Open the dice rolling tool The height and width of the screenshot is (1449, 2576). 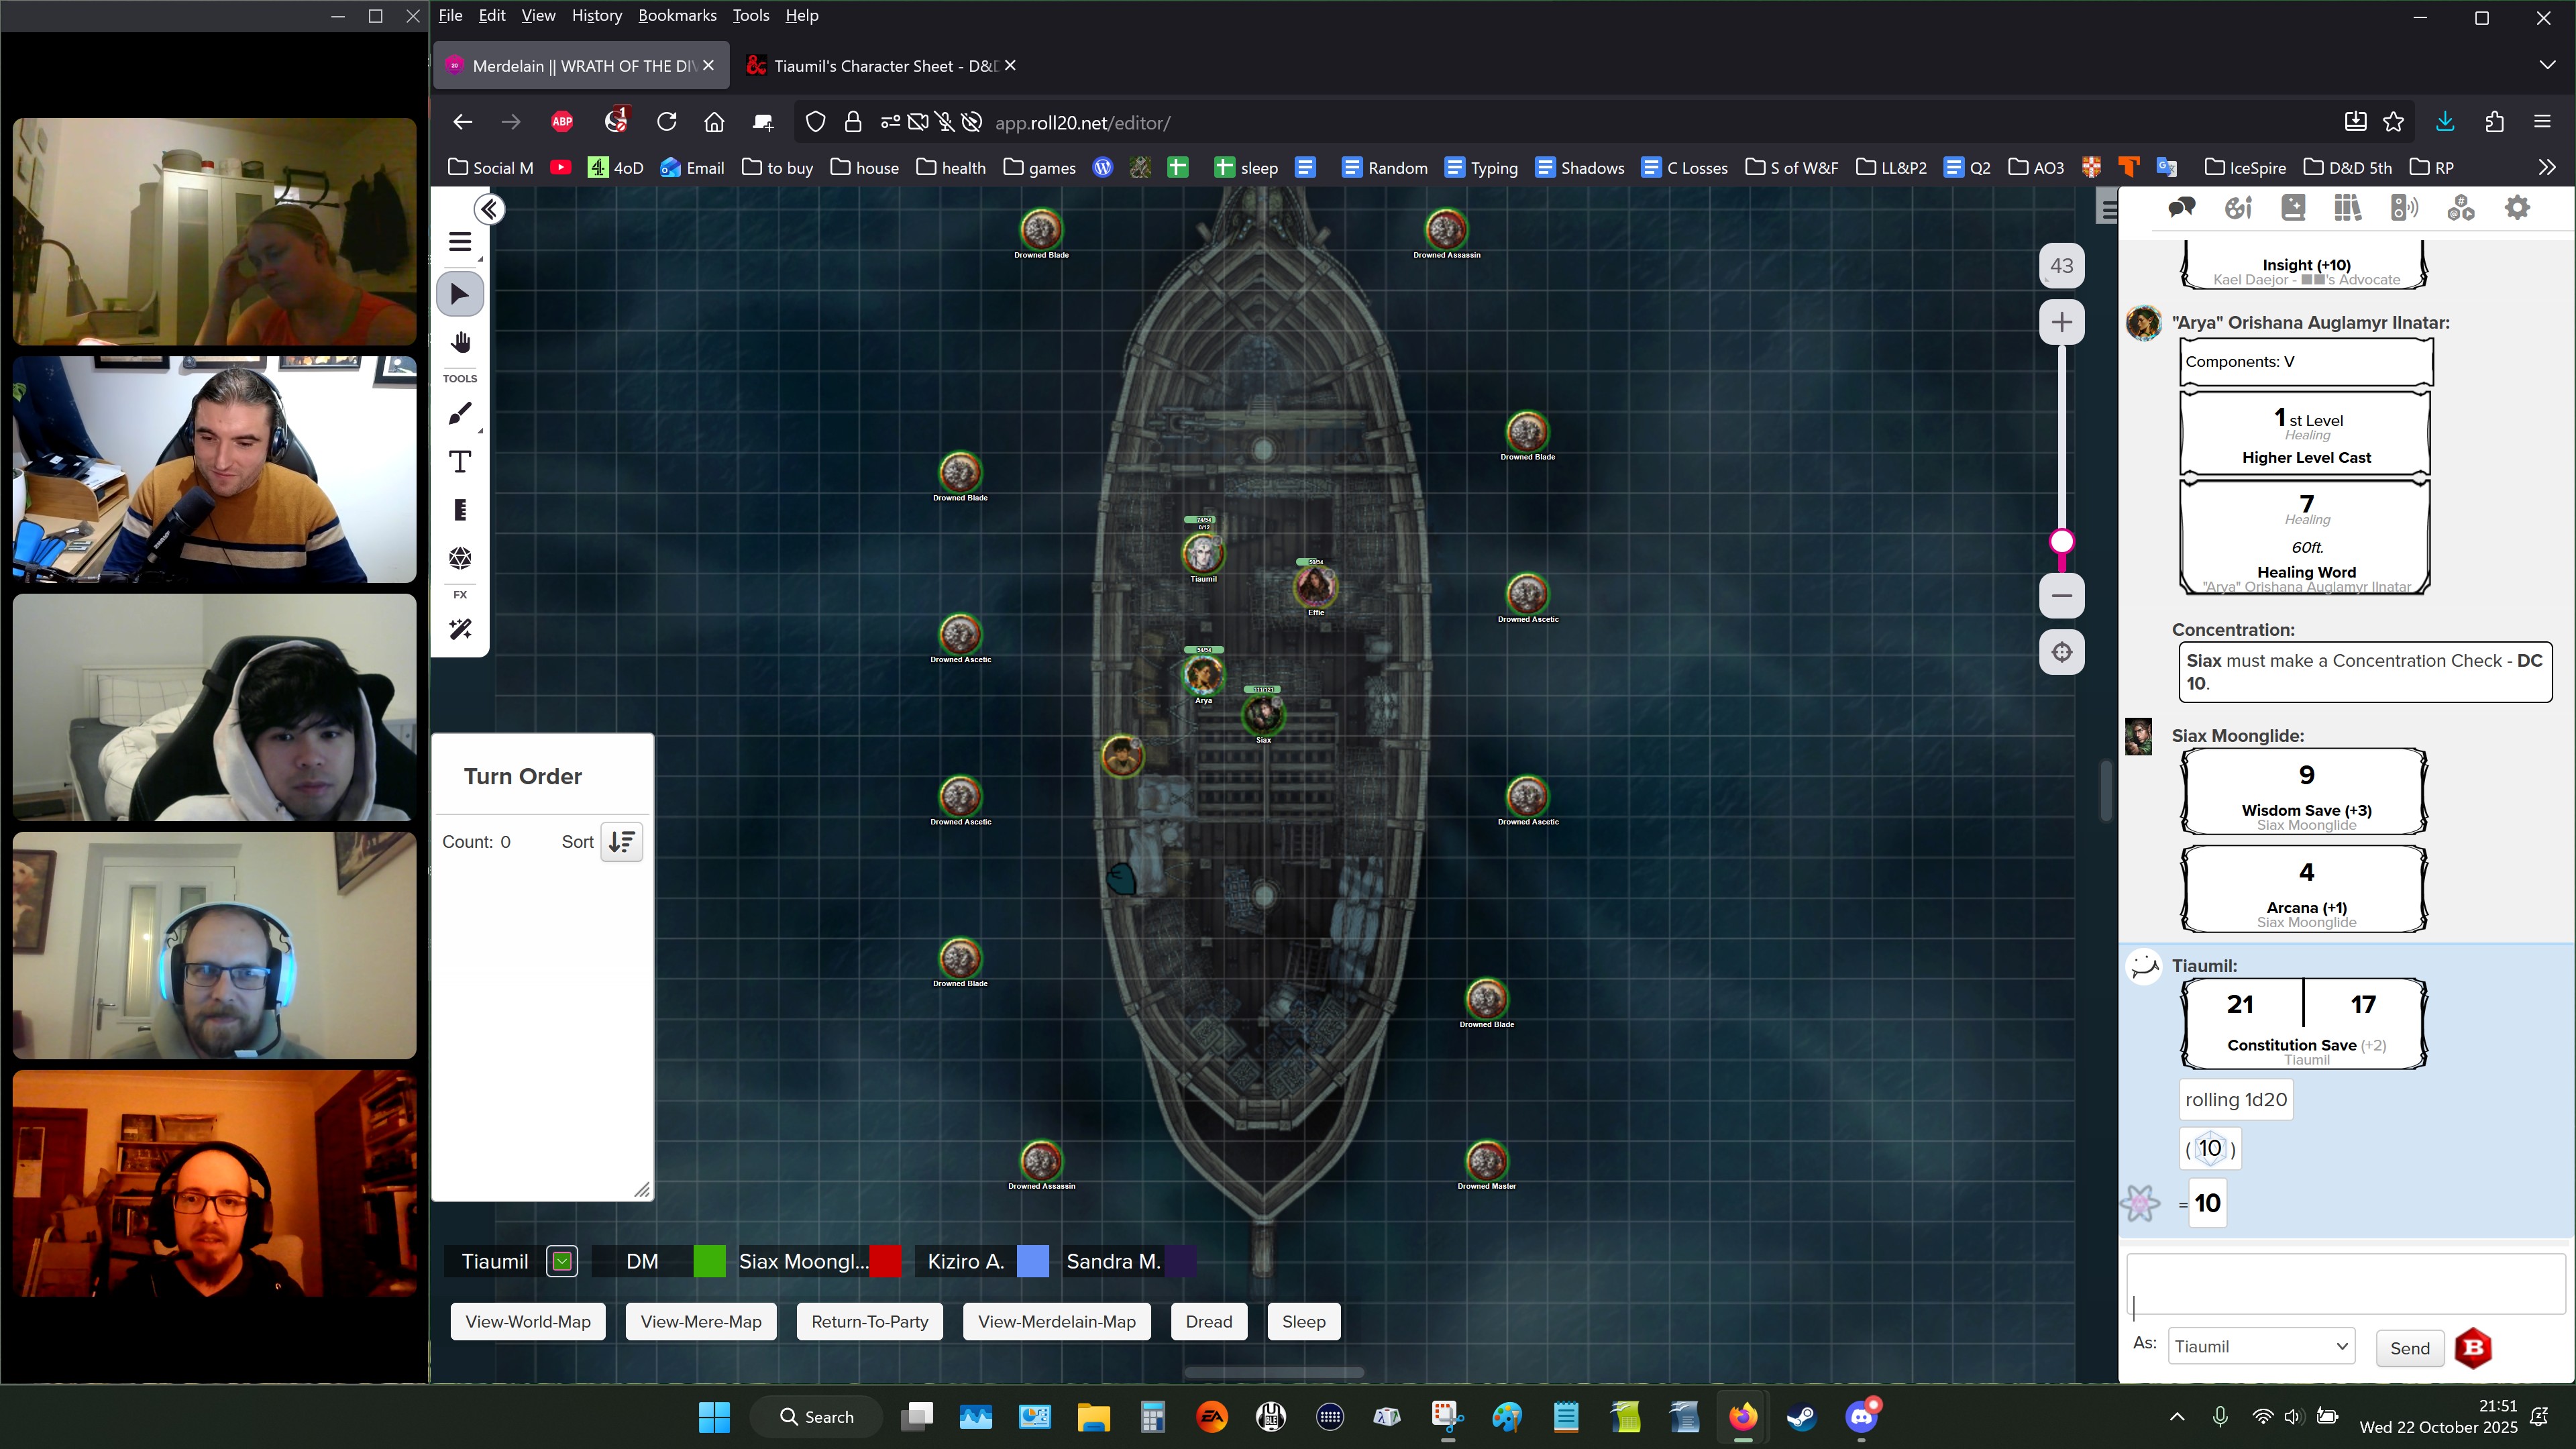coord(460,558)
